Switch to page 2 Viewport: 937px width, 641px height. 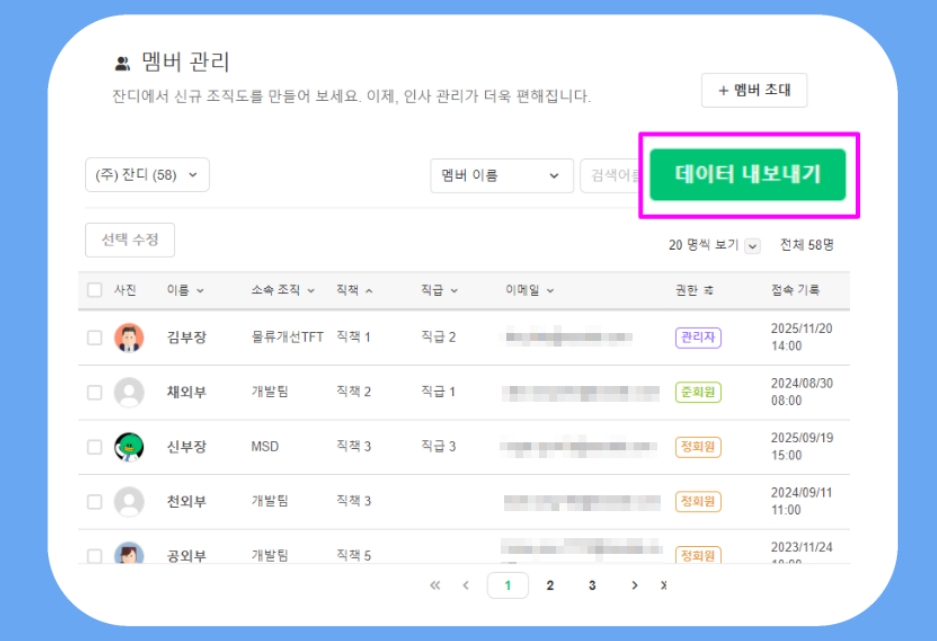[x=550, y=586]
